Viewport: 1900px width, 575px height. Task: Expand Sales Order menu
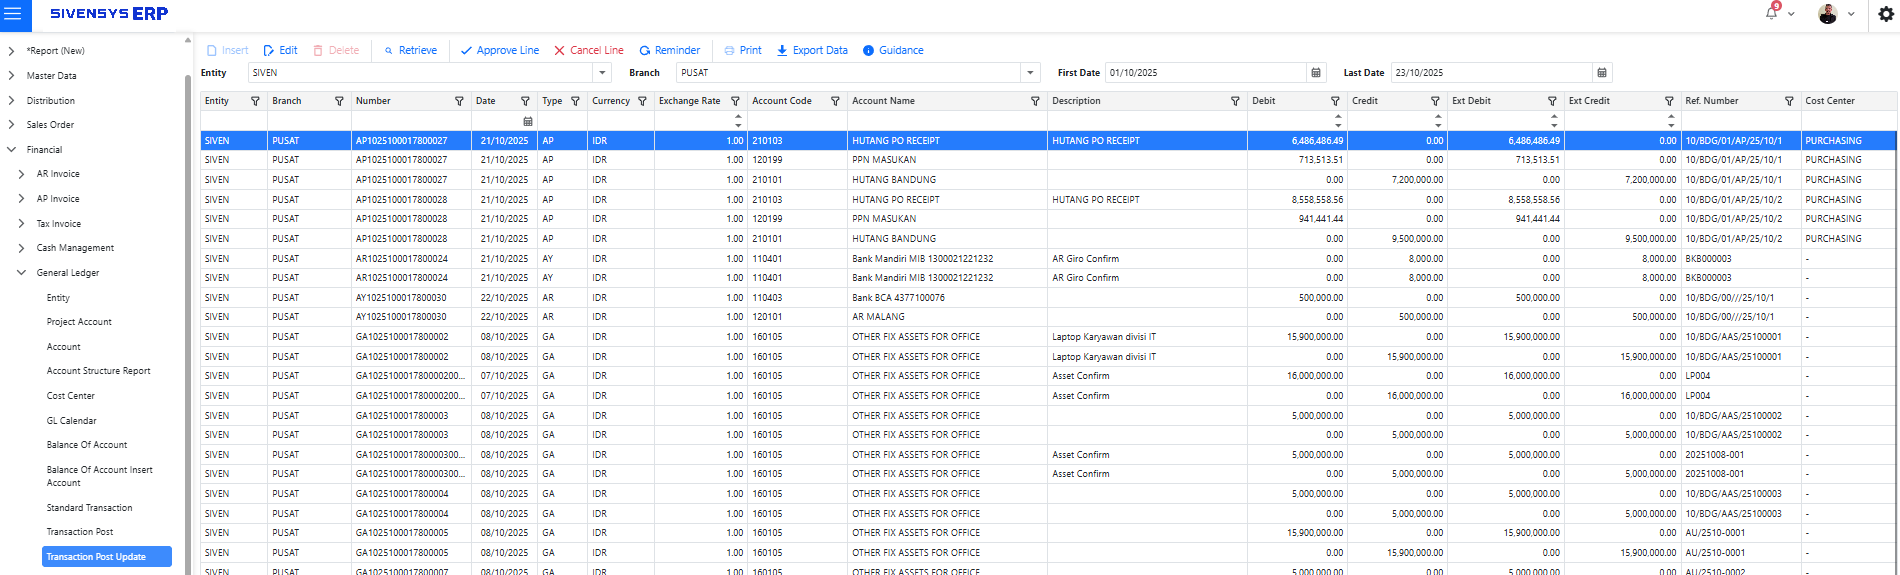pos(11,125)
